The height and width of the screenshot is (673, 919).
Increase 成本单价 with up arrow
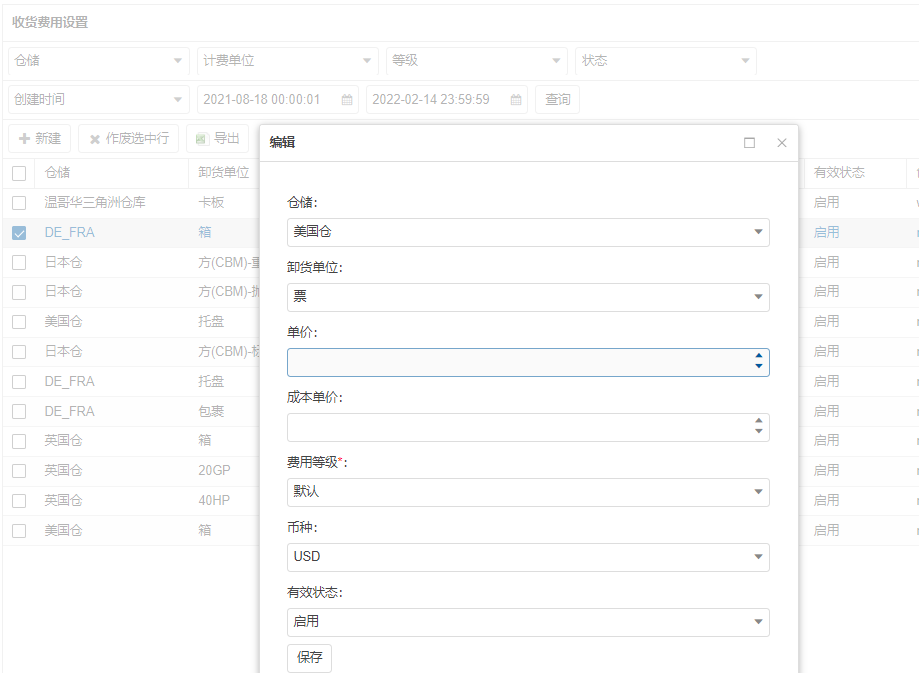pos(759,421)
